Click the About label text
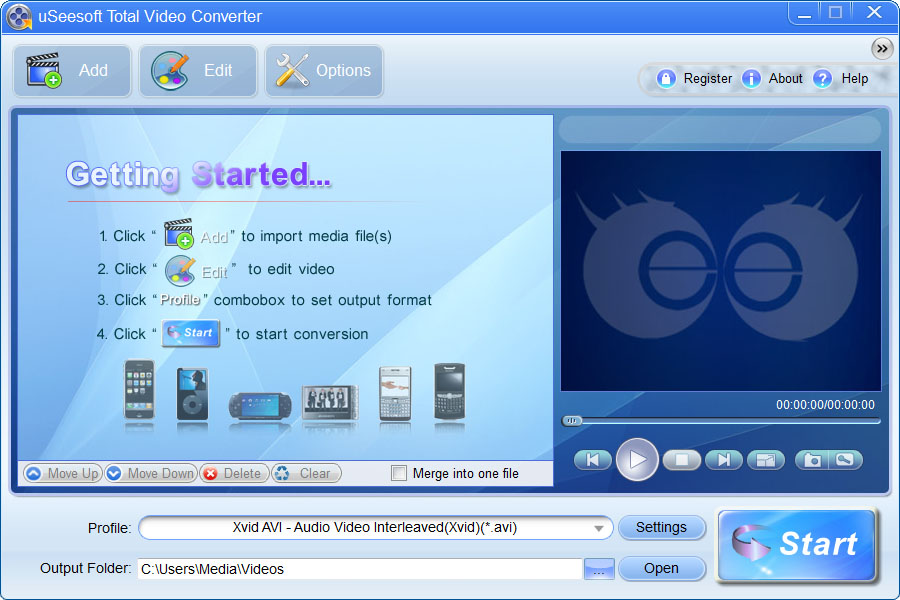 click(x=785, y=79)
